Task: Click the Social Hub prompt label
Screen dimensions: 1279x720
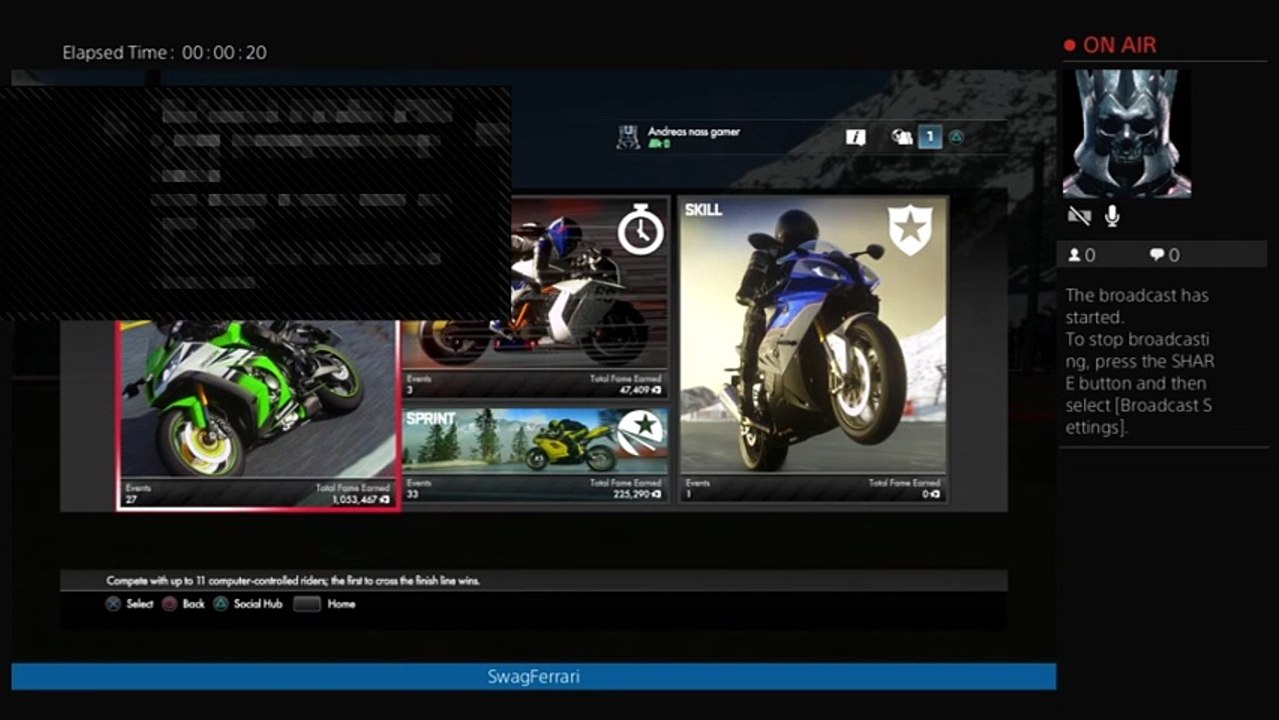Action: coord(258,604)
